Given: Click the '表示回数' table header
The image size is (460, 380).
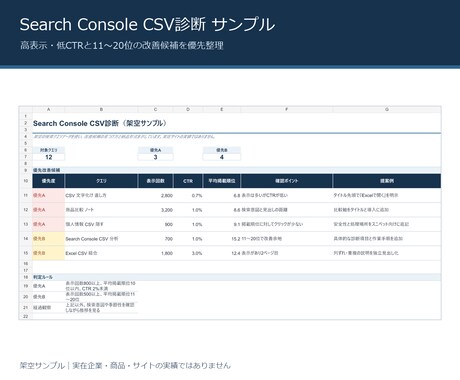Looking at the screenshot, I should pos(155,181).
